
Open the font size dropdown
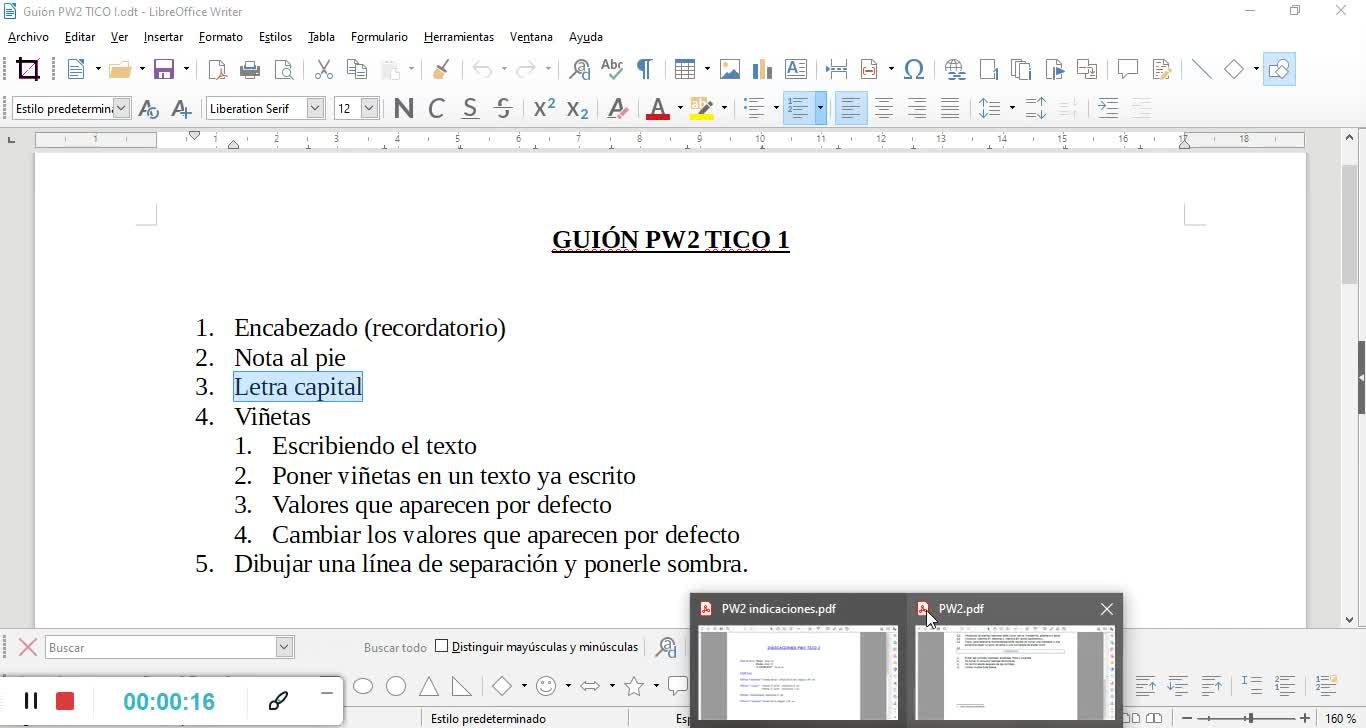(370, 108)
